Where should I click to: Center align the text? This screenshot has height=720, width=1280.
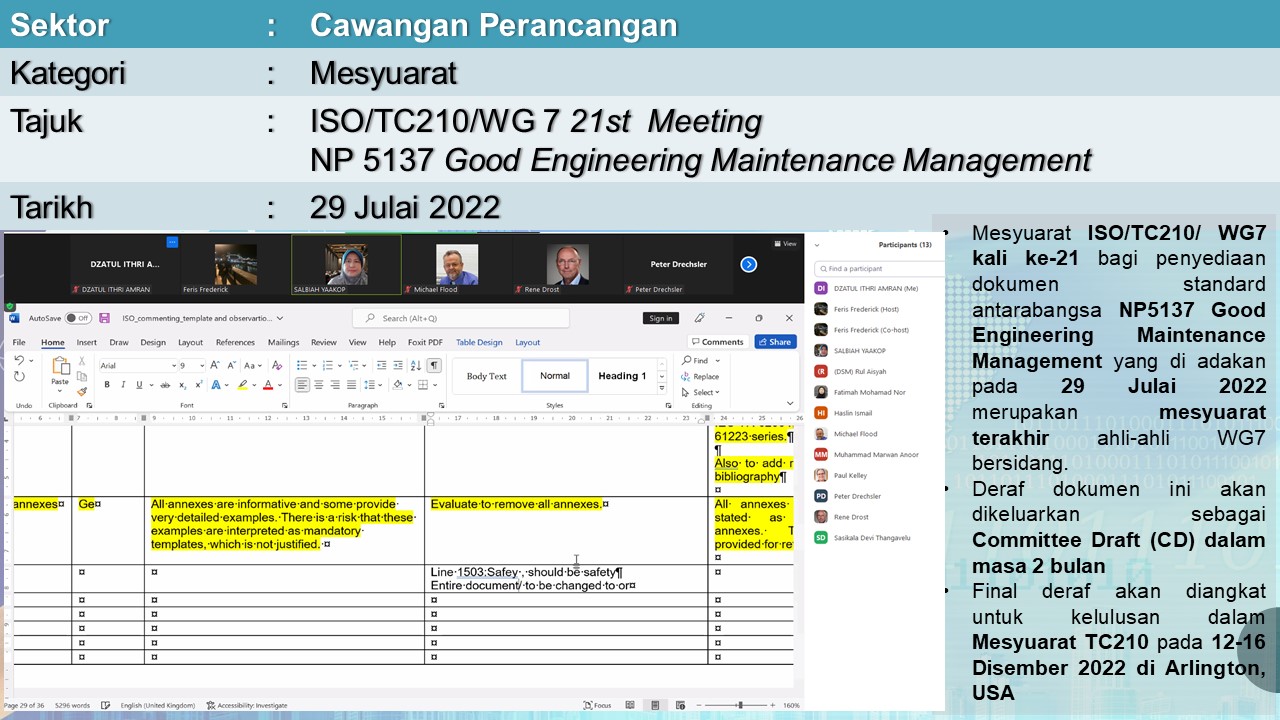[x=319, y=385]
